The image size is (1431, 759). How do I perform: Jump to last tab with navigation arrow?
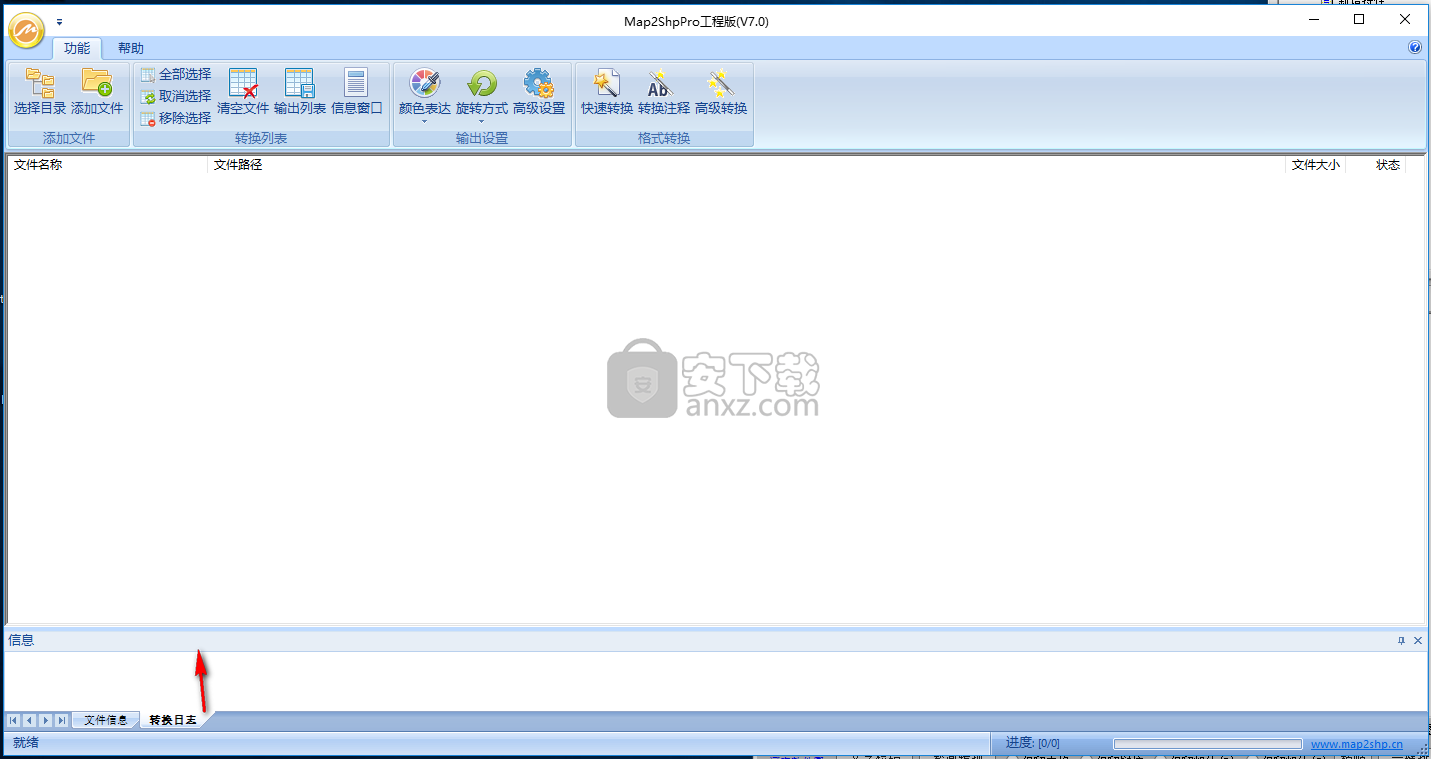pyautogui.click(x=62, y=720)
